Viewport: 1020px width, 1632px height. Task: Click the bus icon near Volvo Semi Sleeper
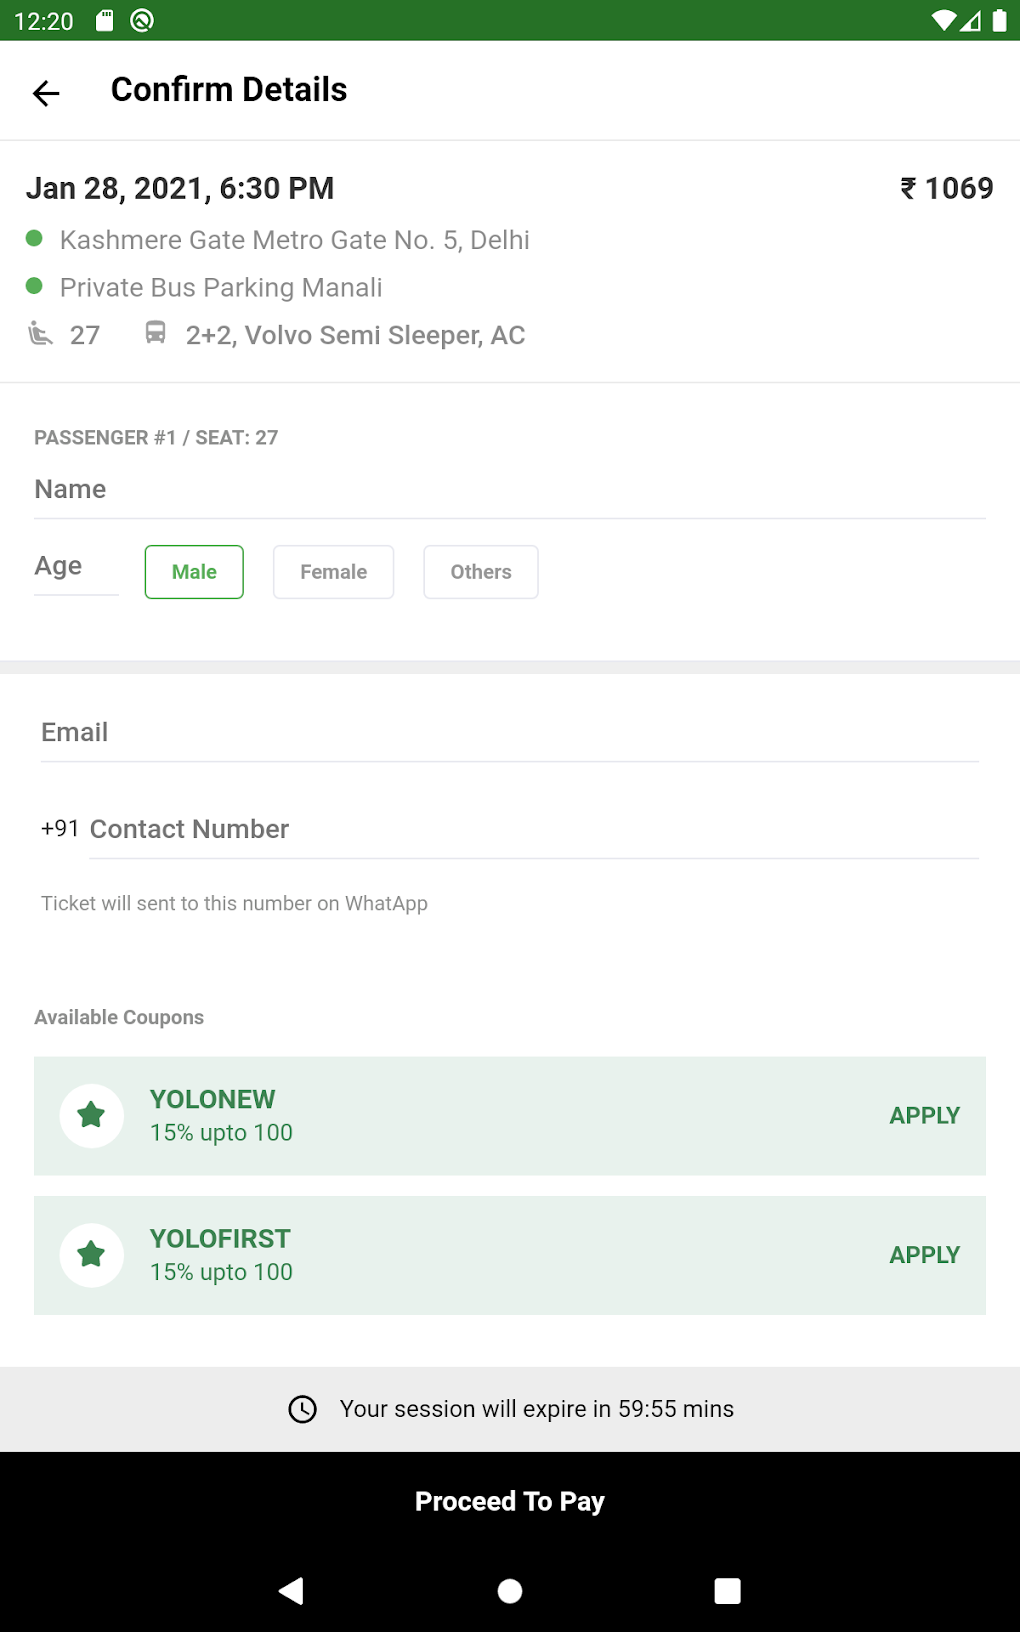(155, 333)
